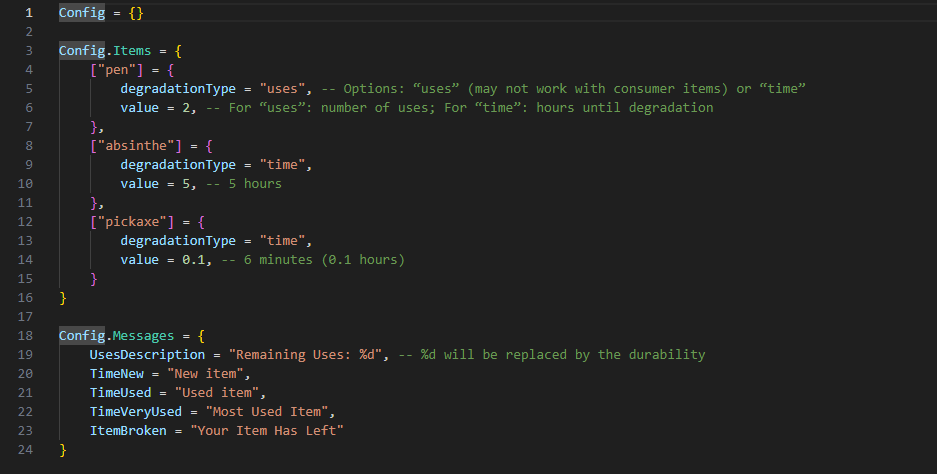Click line number 12 in the gutter

(x=25, y=222)
